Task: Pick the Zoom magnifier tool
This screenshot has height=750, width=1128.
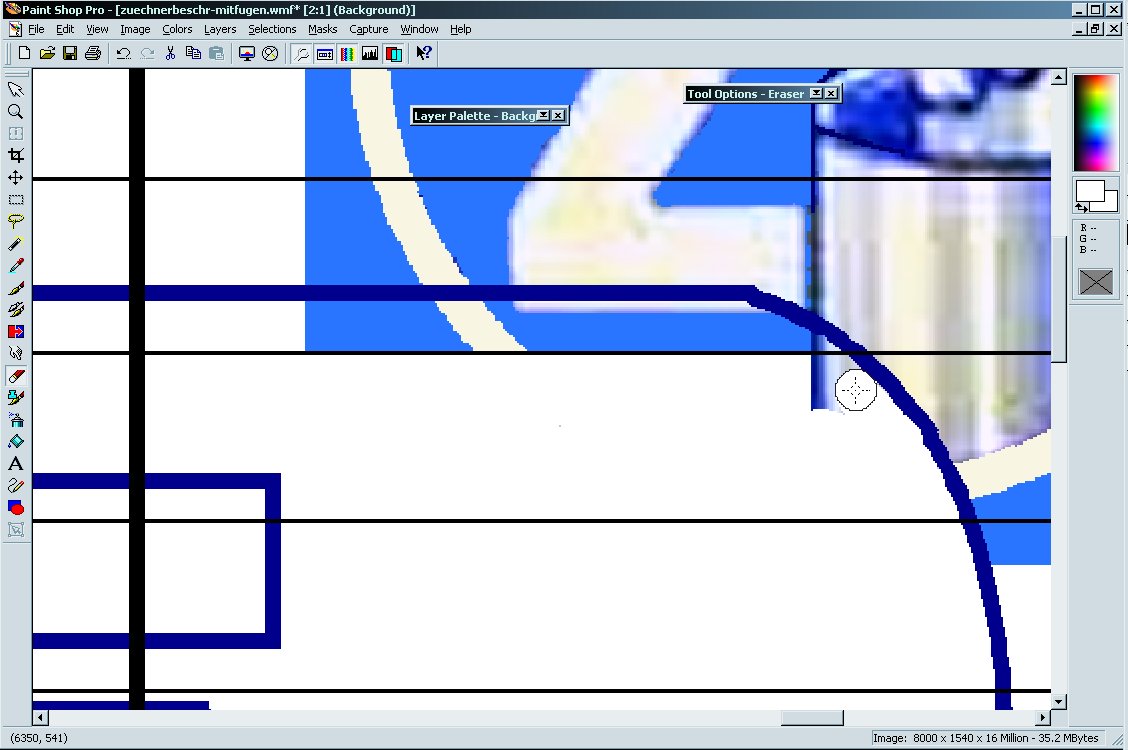Action: point(15,112)
